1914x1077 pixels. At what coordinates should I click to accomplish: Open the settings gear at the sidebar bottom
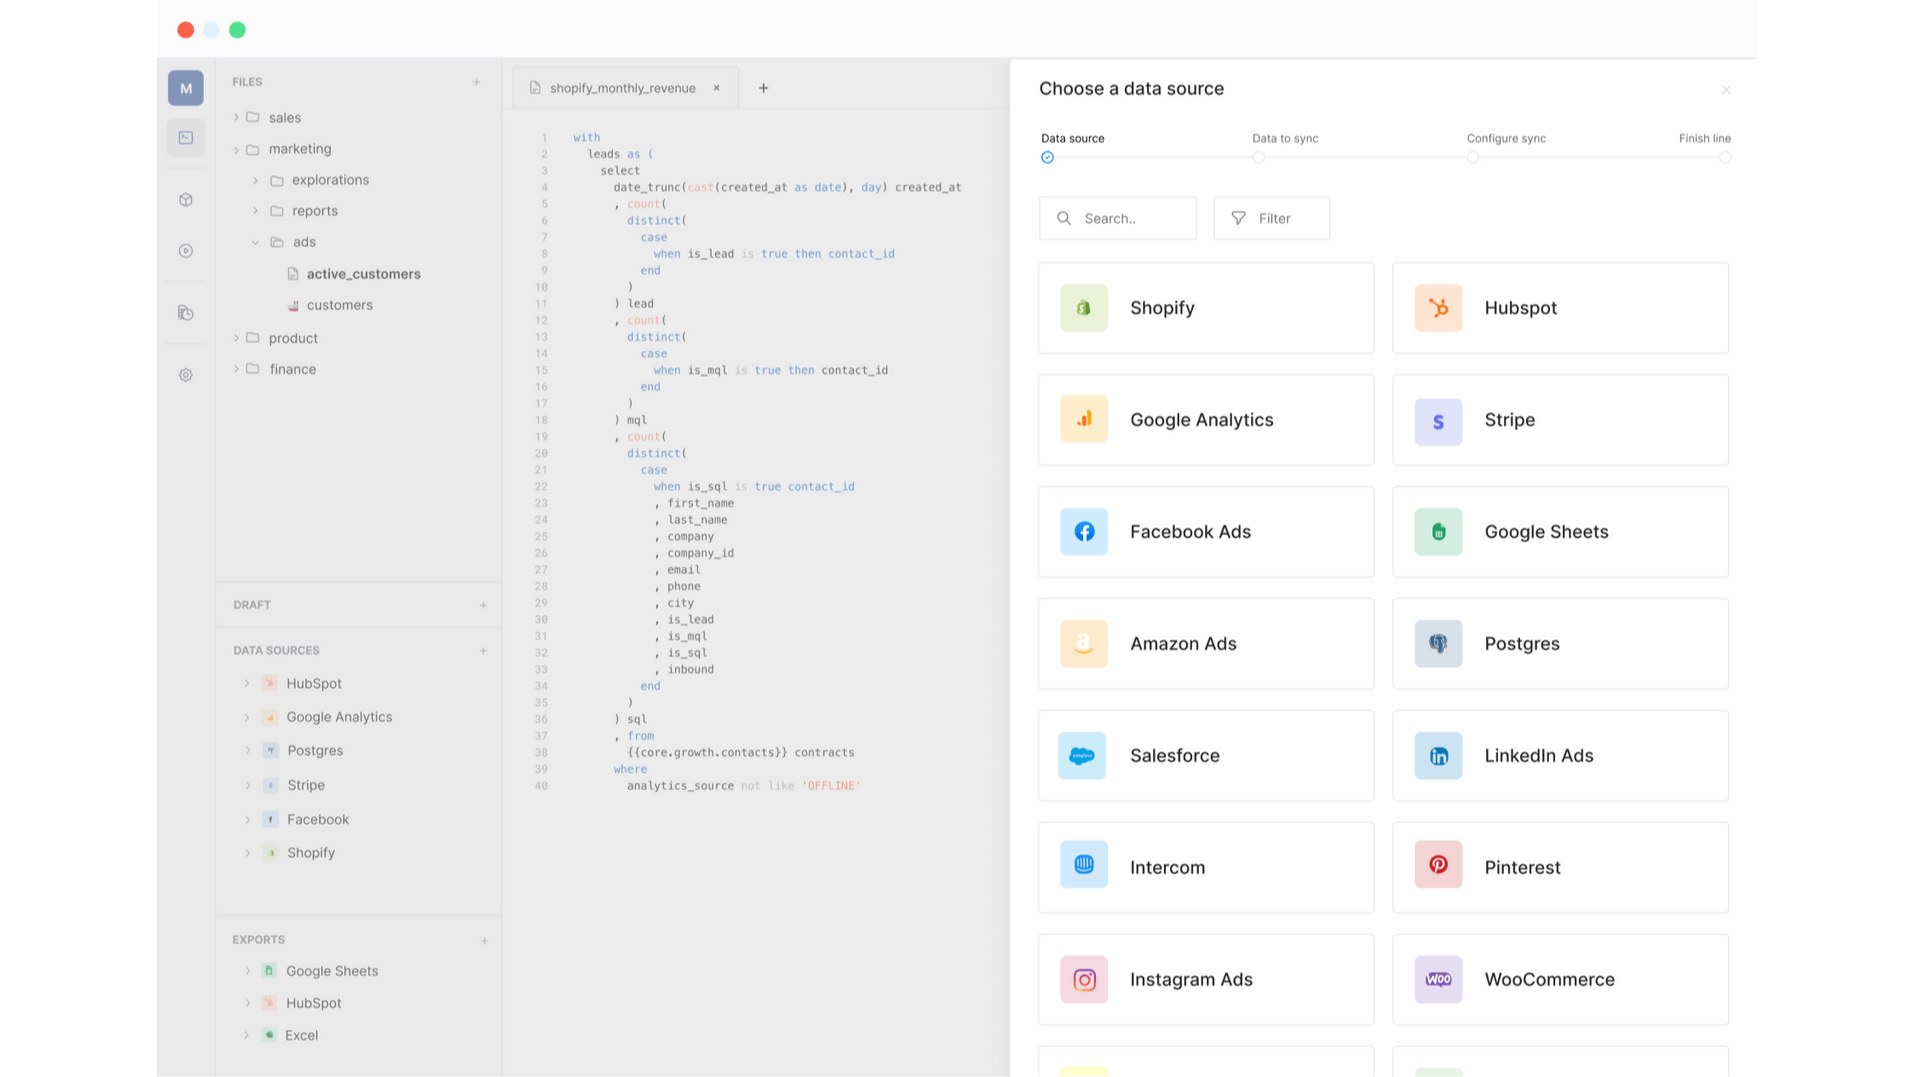click(x=185, y=375)
